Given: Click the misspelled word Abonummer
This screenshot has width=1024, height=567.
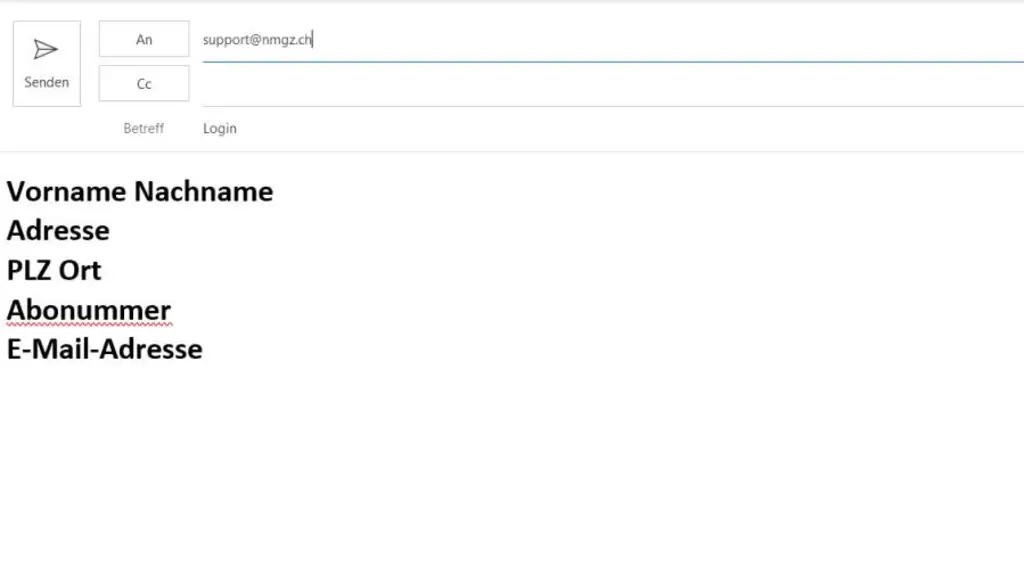Looking at the screenshot, I should point(89,310).
